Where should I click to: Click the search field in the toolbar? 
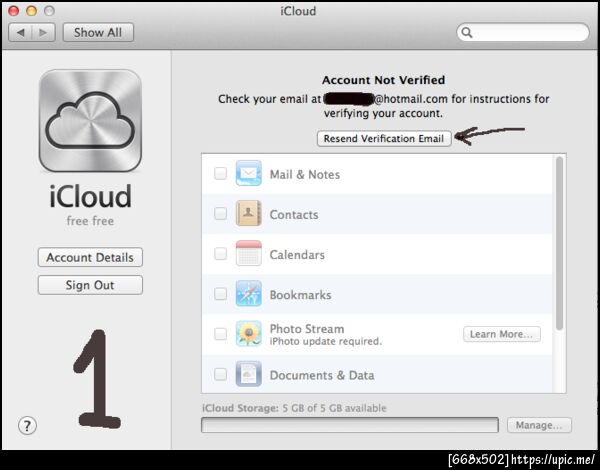tap(523, 33)
